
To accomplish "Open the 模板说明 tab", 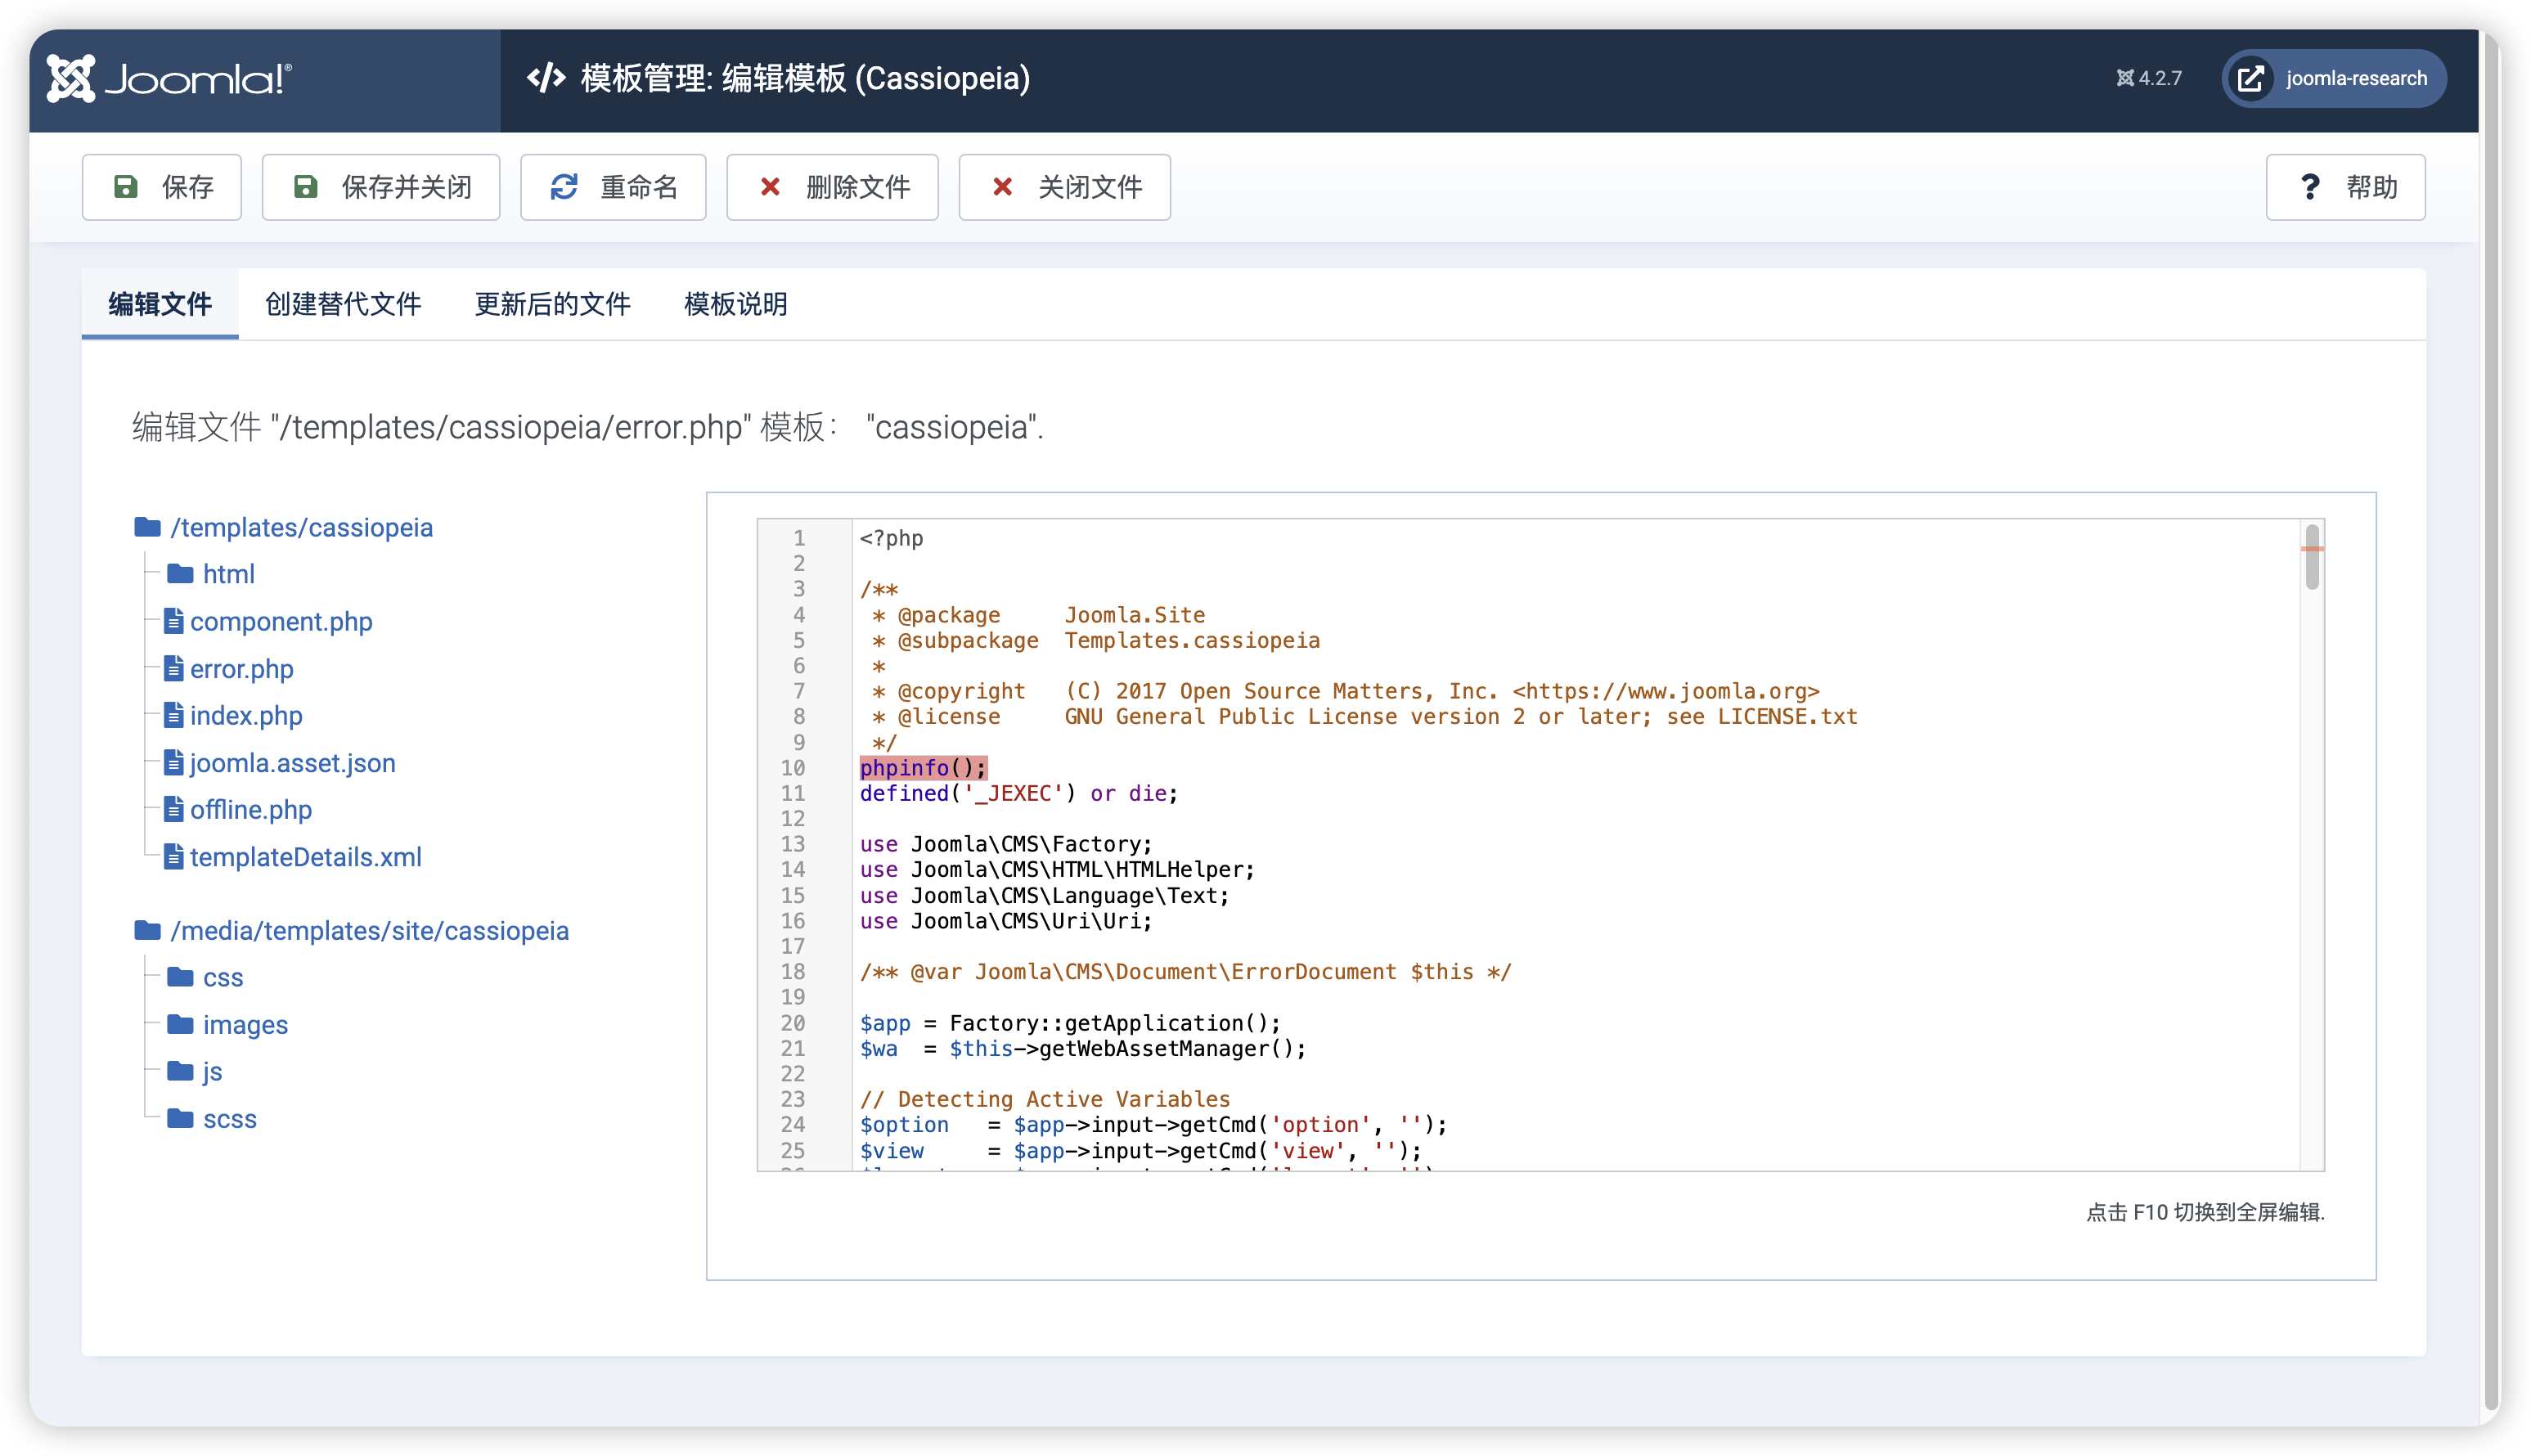I will pyautogui.click(x=735, y=304).
